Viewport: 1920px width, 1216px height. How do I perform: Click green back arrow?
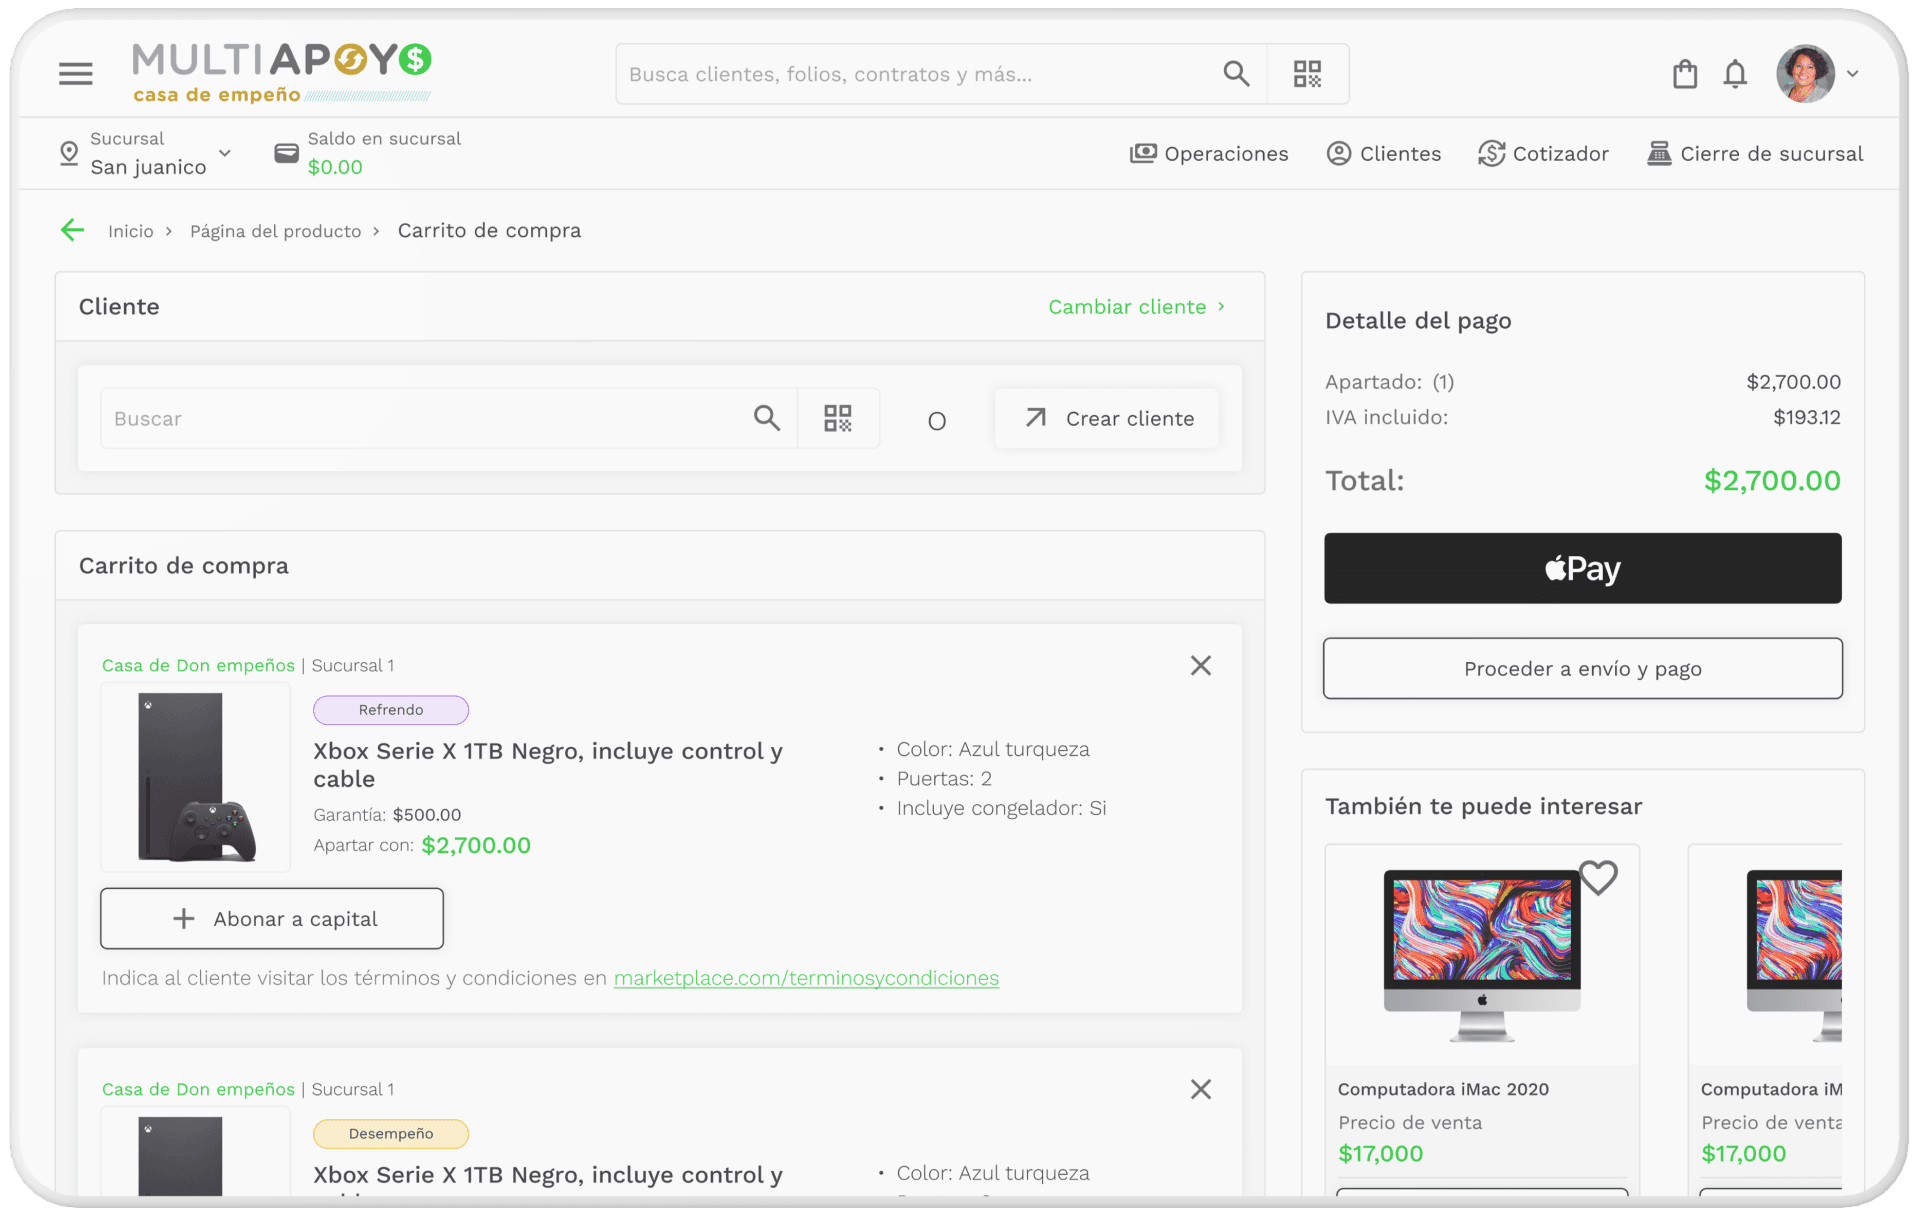pyautogui.click(x=72, y=231)
